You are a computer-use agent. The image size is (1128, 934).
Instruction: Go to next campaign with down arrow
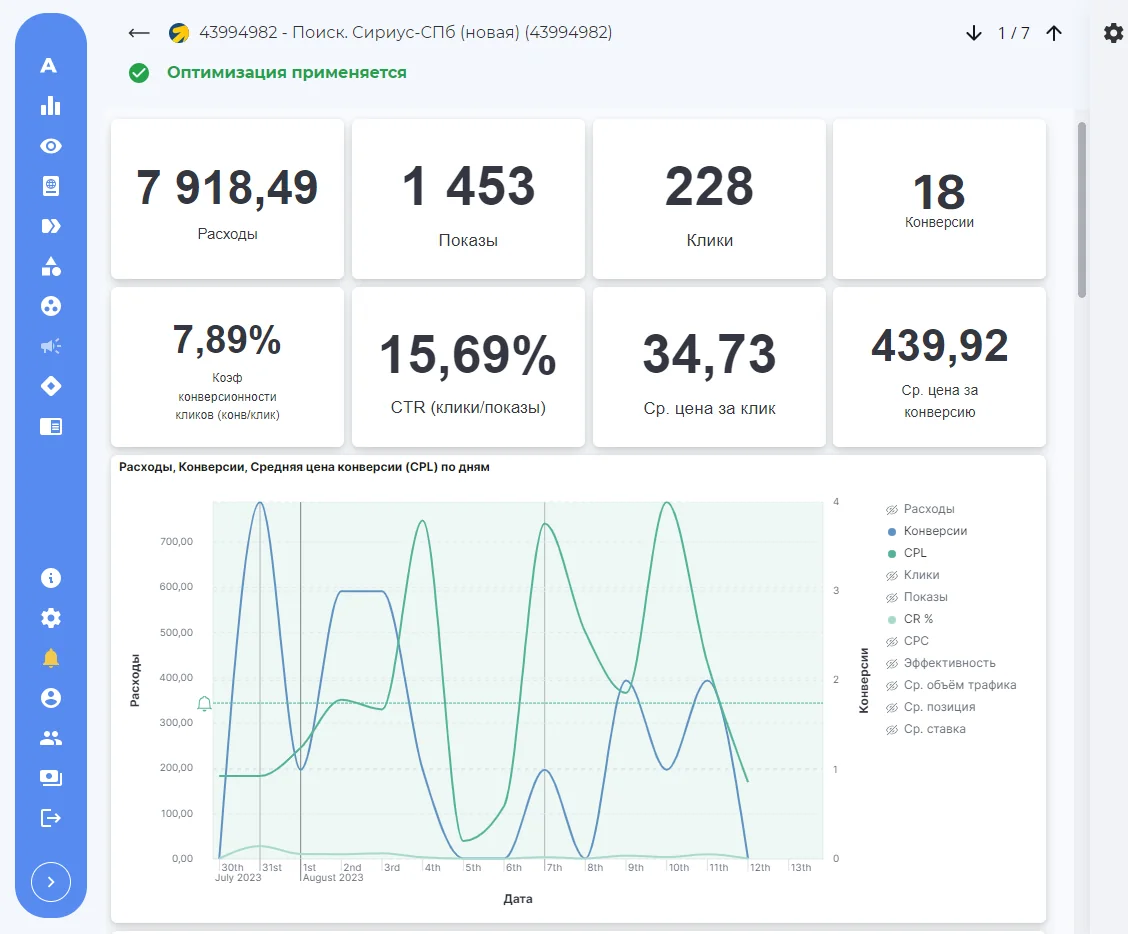click(x=973, y=33)
